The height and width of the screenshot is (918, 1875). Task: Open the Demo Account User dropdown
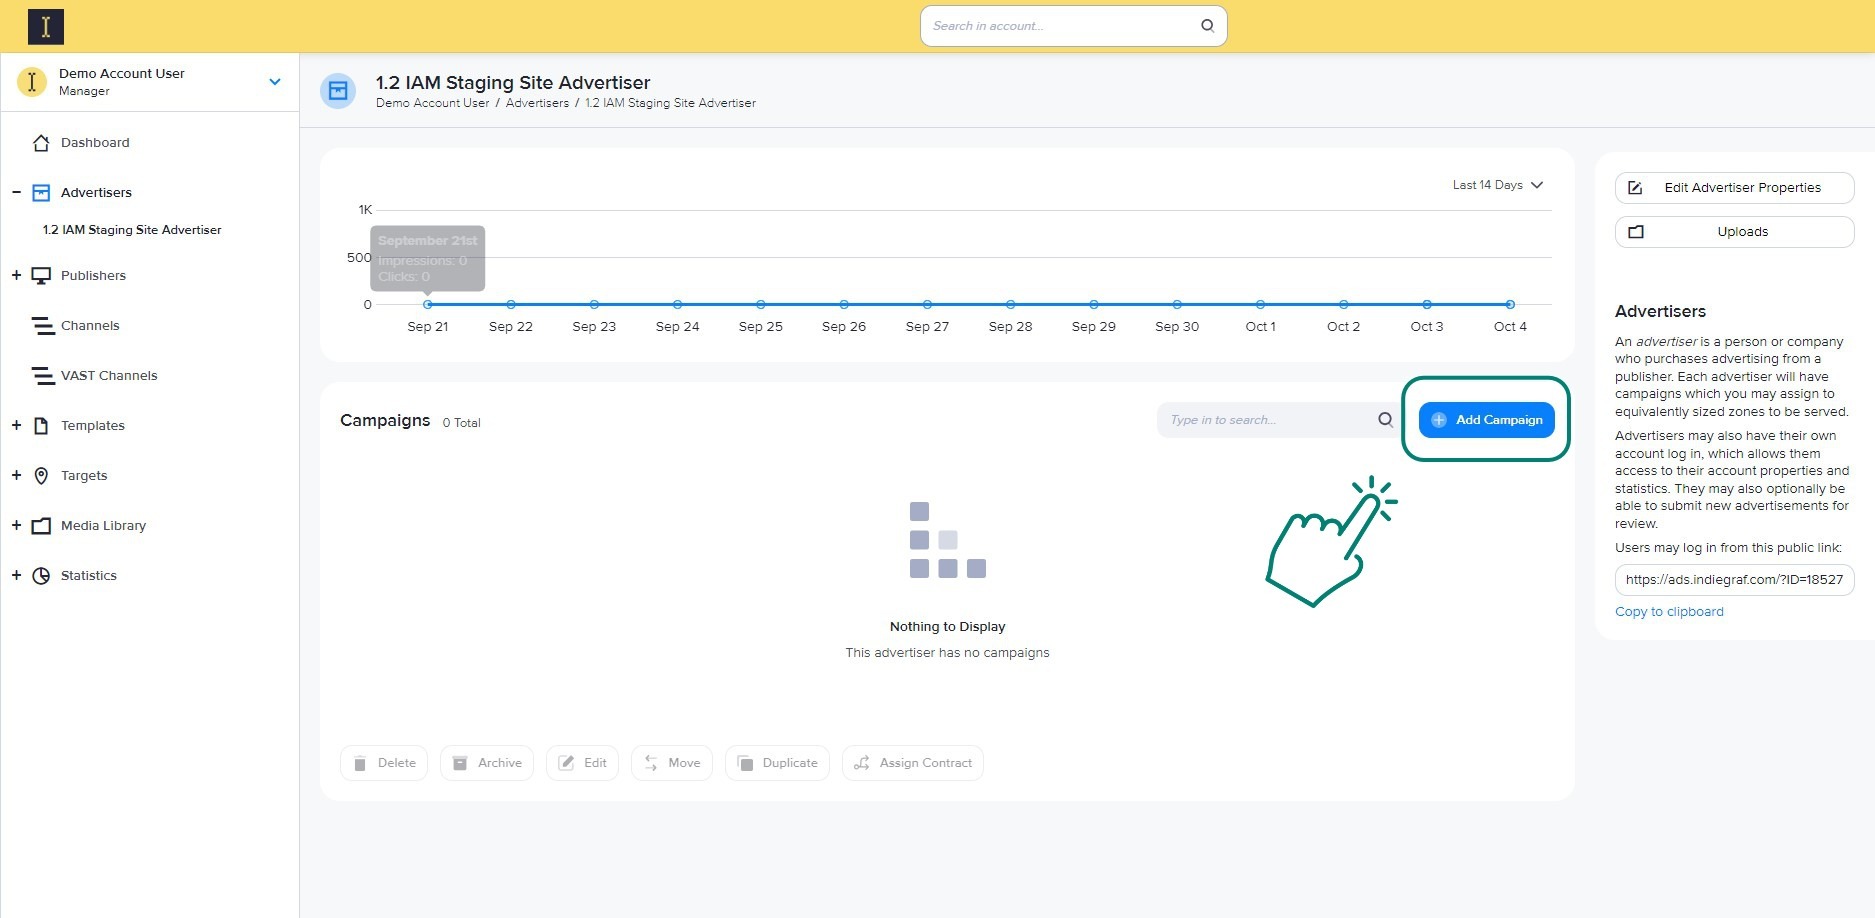pyautogui.click(x=275, y=82)
